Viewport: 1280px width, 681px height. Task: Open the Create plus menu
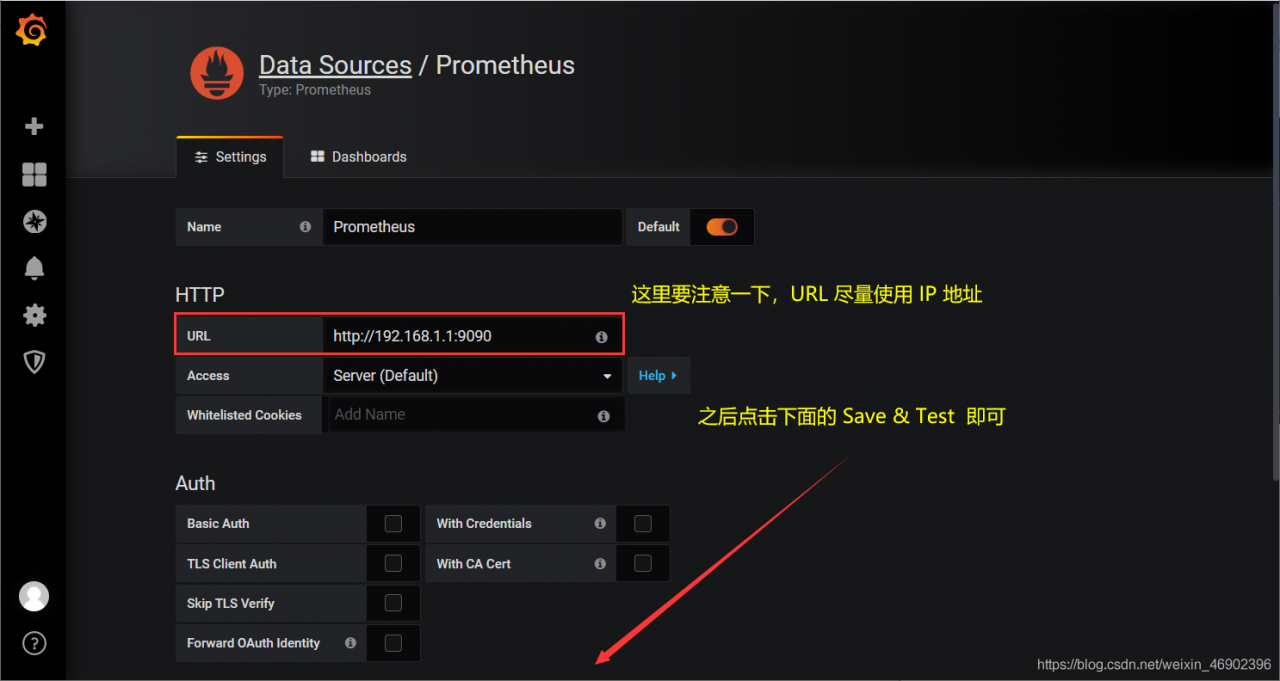pyautogui.click(x=34, y=126)
